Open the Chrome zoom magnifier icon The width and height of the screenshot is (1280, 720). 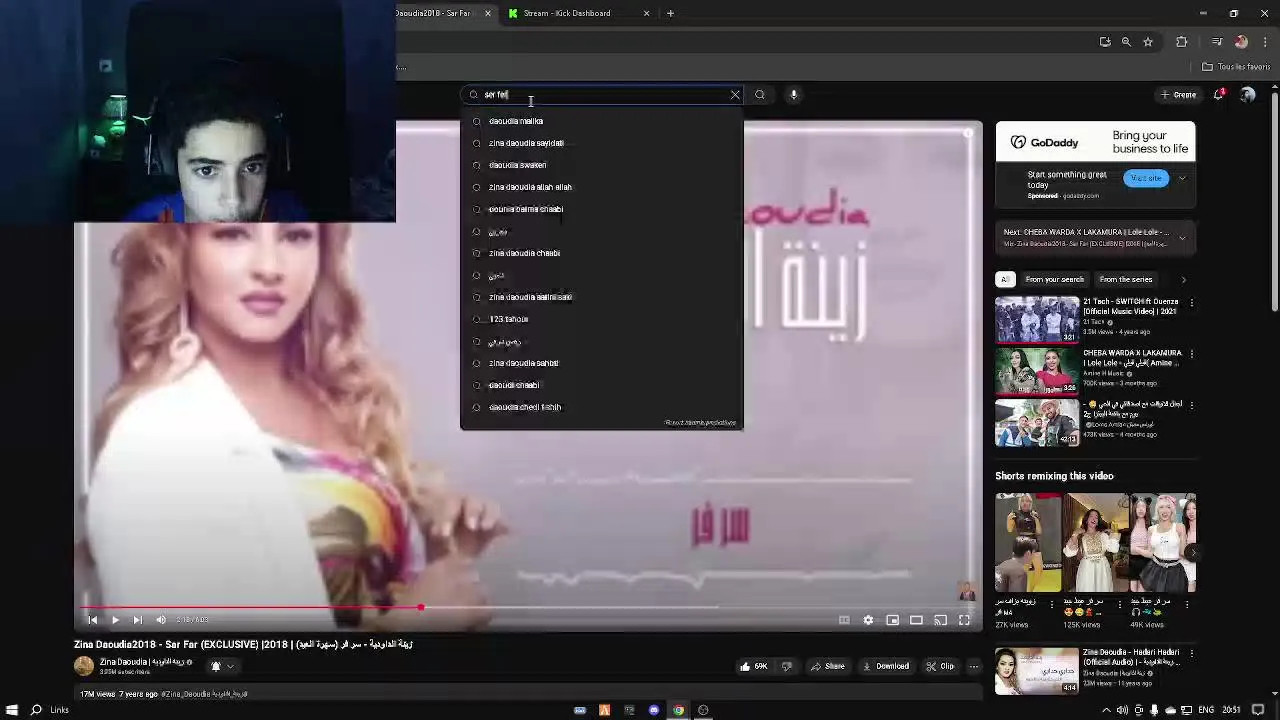pos(1126,42)
